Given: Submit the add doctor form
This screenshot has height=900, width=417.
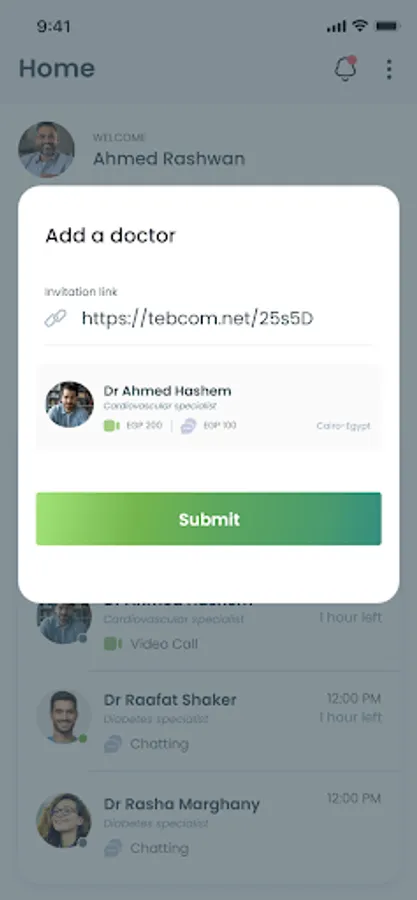Looking at the screenshot, I should 209,519.
